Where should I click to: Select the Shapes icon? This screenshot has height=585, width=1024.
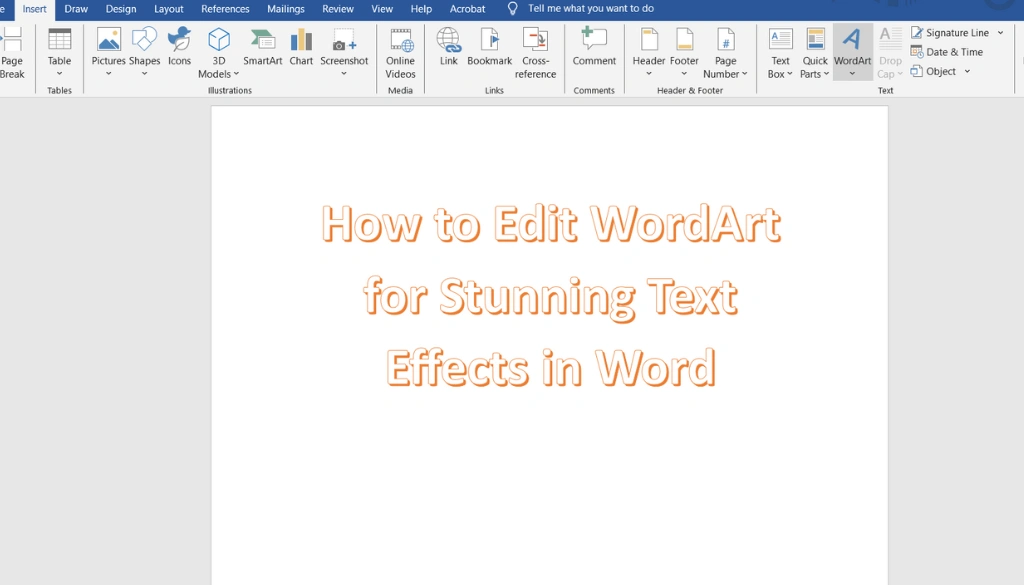coord(144,39)
